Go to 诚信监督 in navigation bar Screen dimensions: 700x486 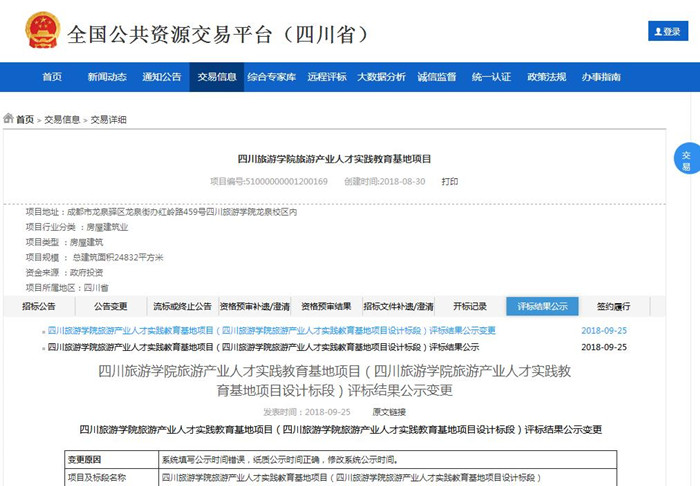coord(437,77)
